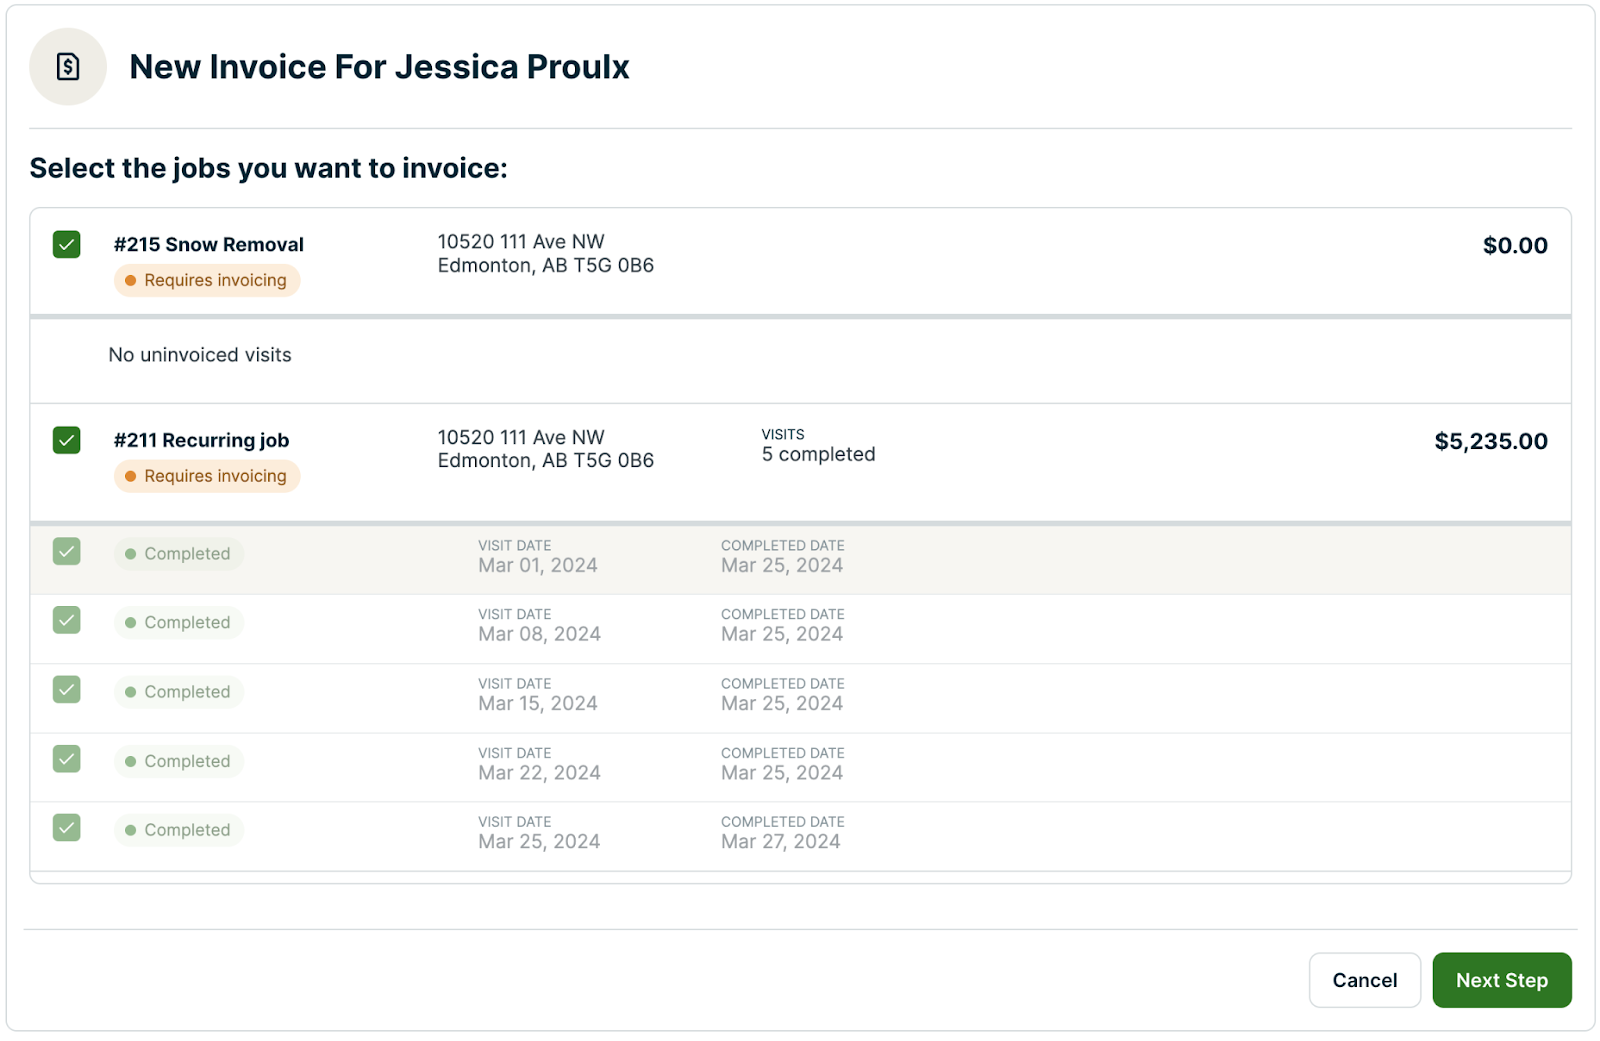Toggle checkbox for Mar 15, 2024 visit
The height and width of the screenshot is (1041, 1600).
(67, 690)
